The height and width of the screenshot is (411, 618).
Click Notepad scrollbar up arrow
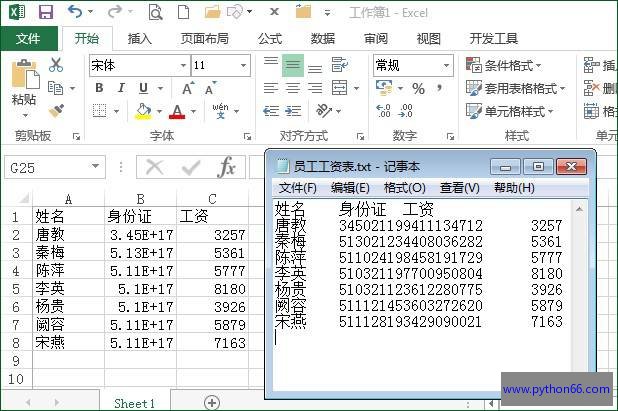tap(579, 209)
